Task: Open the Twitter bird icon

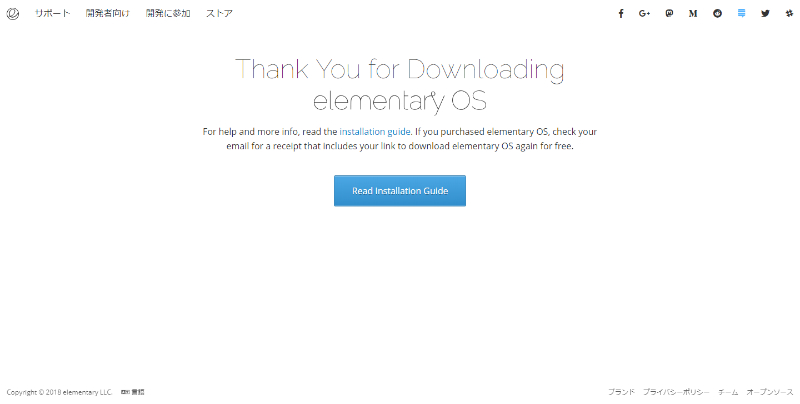Action: pyautogui.click(x=765, y=14)
